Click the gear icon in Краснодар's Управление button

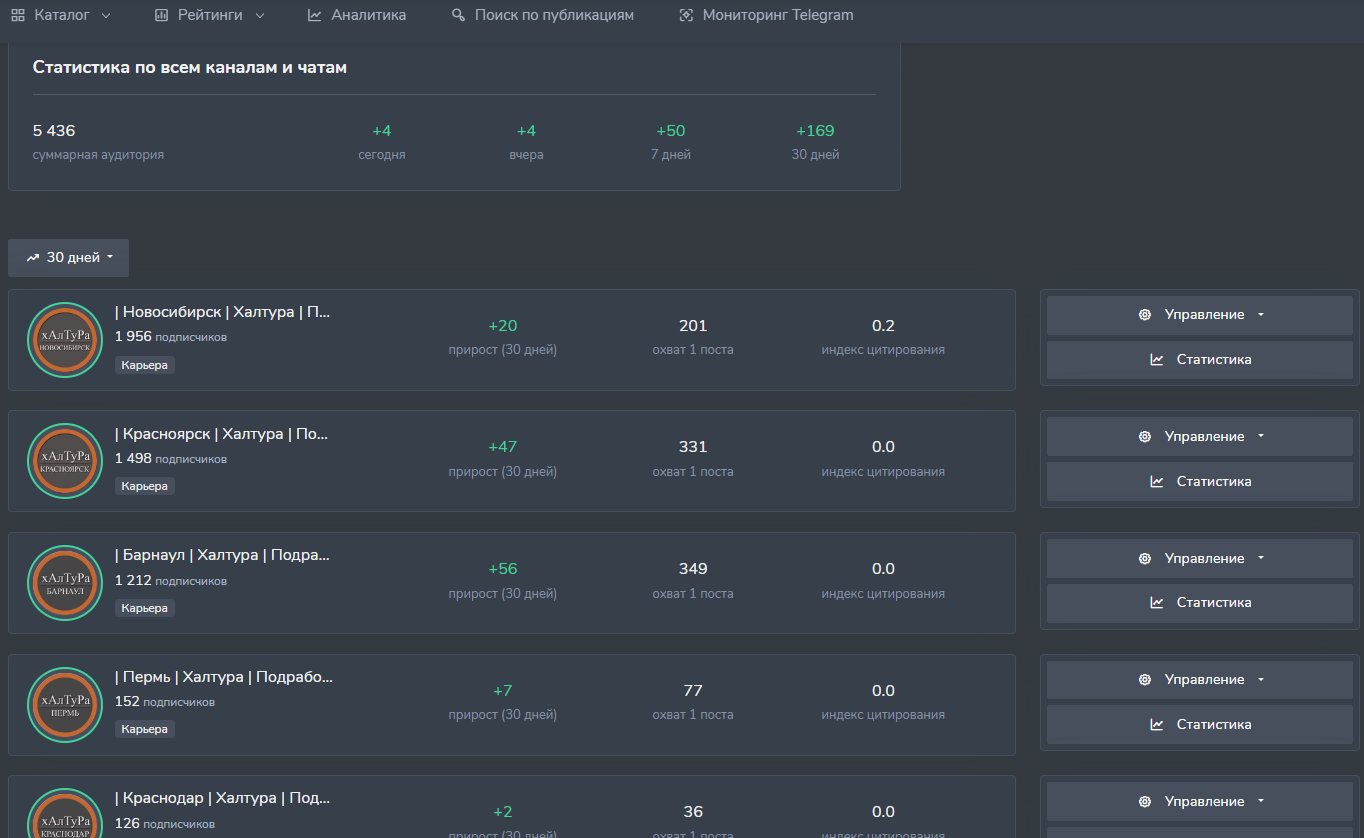click(1145, 802)
